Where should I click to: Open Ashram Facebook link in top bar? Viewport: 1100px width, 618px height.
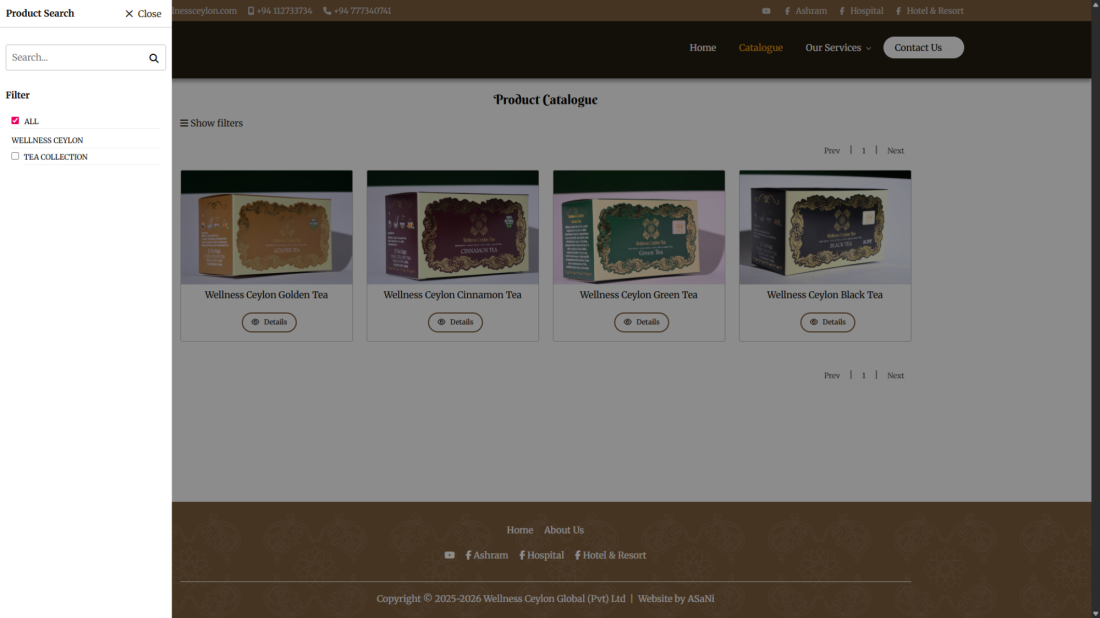[805, 11]
